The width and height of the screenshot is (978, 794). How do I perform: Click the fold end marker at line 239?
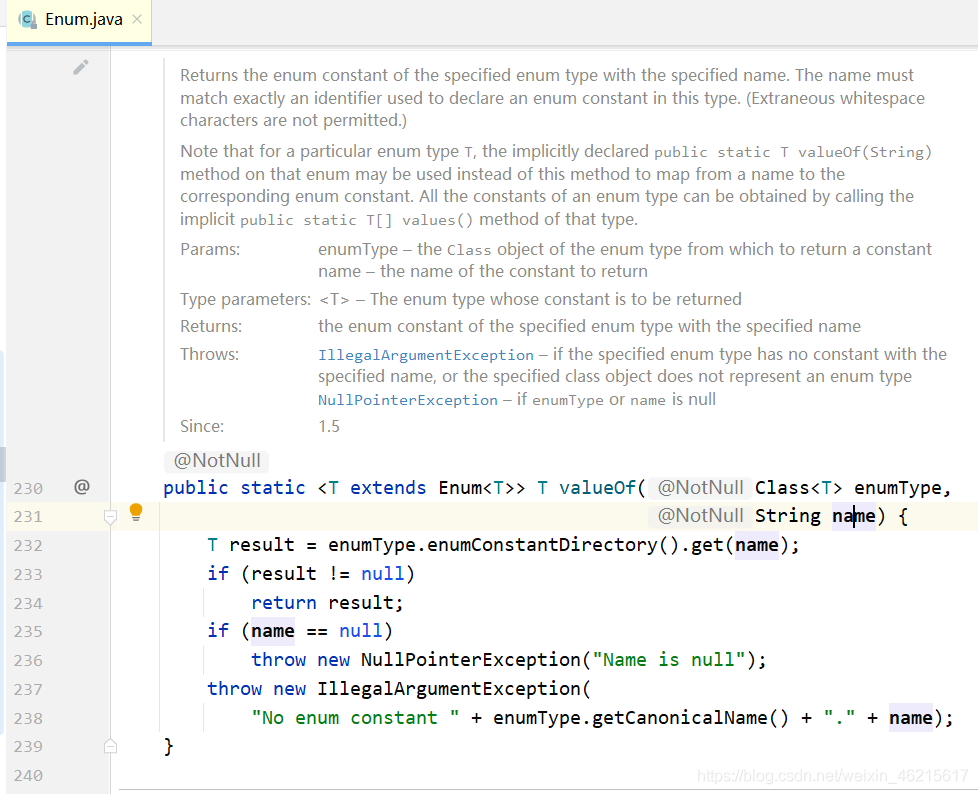(x=110, y=746)
